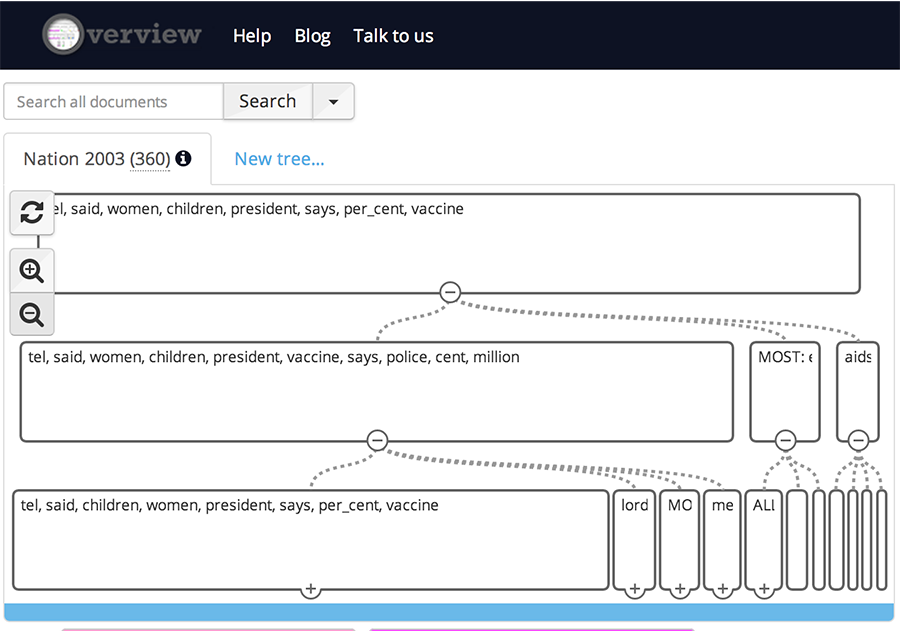Select the Nation 2003 tab
The width and height of the screenshot is (900, 631).
96,159
